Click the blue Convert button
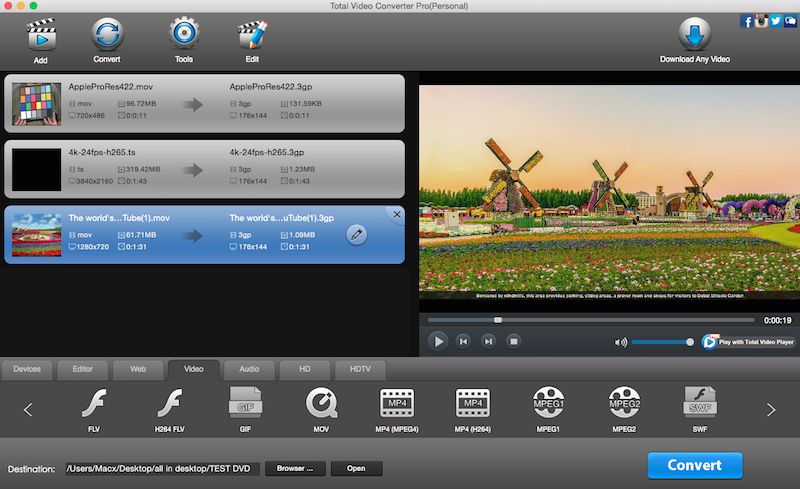The image size is (800, 489). coord(695,466)
